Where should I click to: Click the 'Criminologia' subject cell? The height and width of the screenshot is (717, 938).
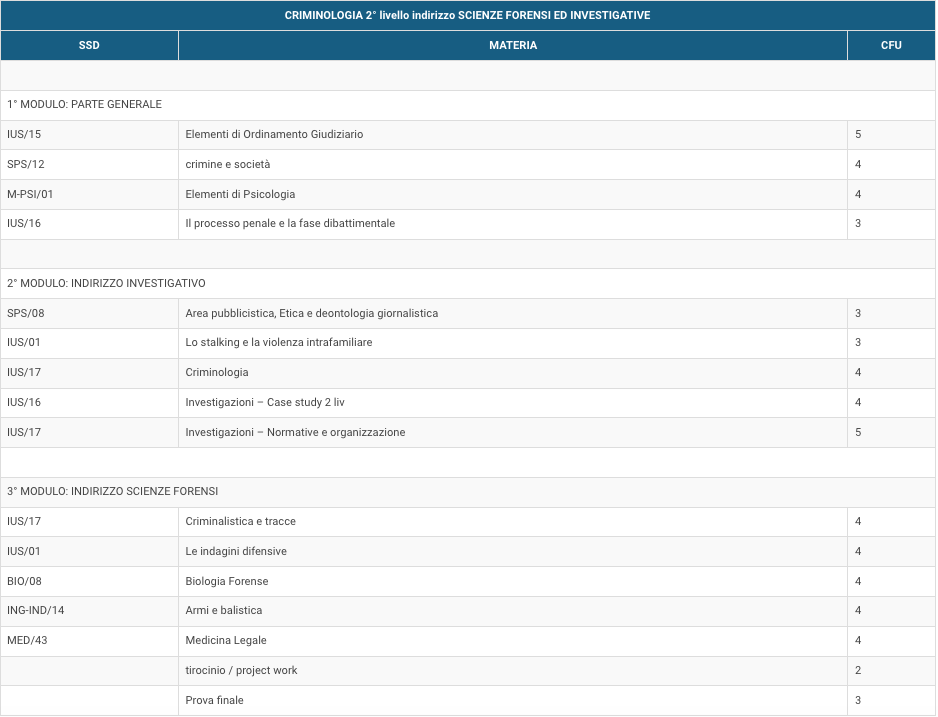pyautogui.click(x=513, y=373)
